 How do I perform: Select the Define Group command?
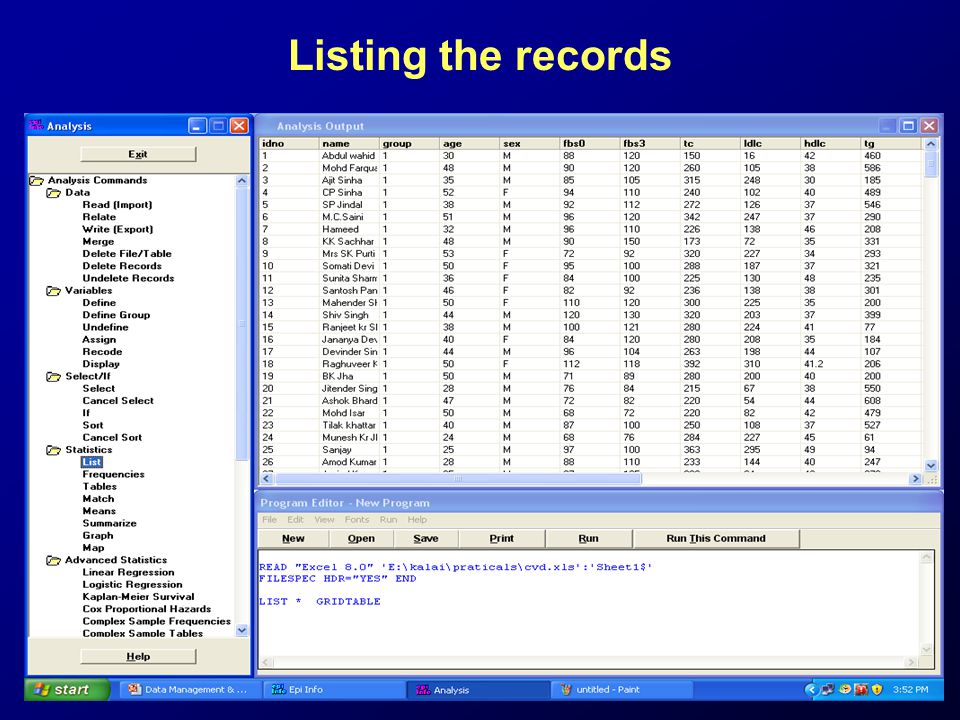click(x=116, y=315)
